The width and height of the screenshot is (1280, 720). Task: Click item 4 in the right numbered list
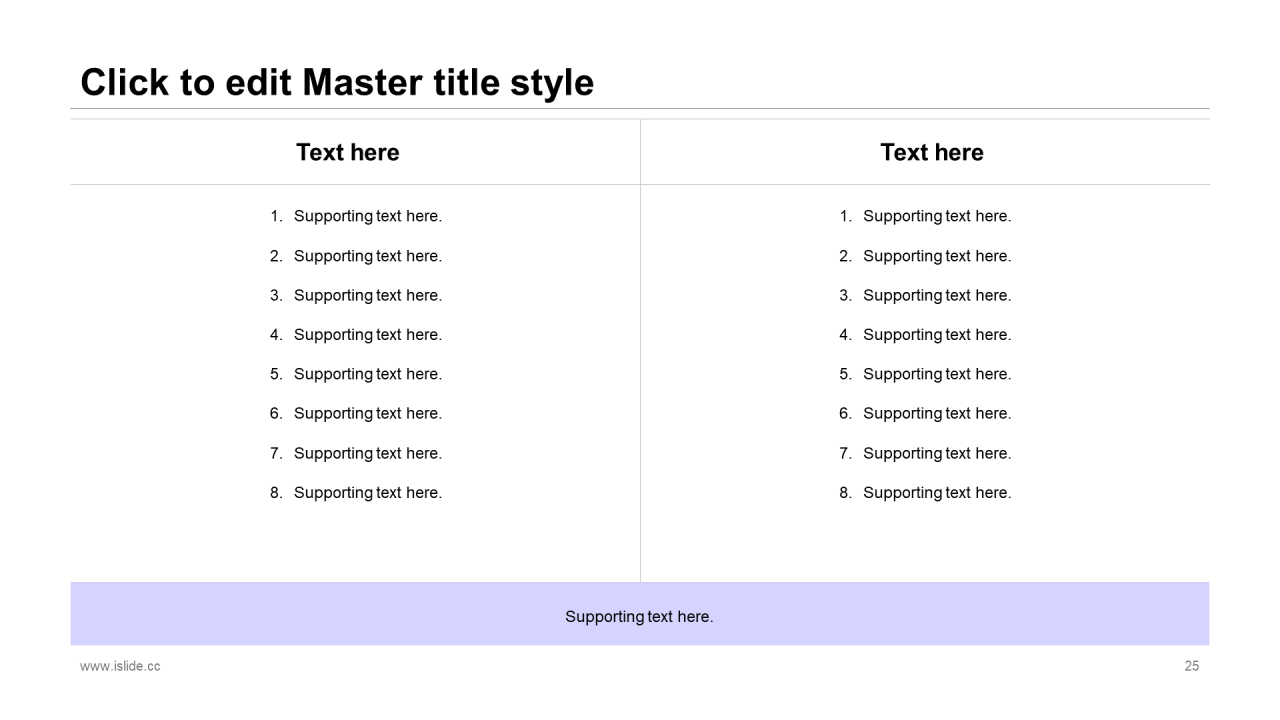point(936,334)
